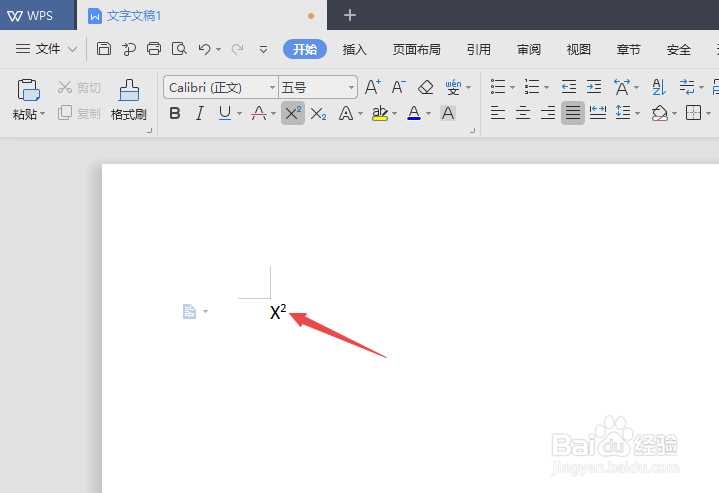
Task: Expand underline style dropdown arrow
Action: tap(239, 114)
